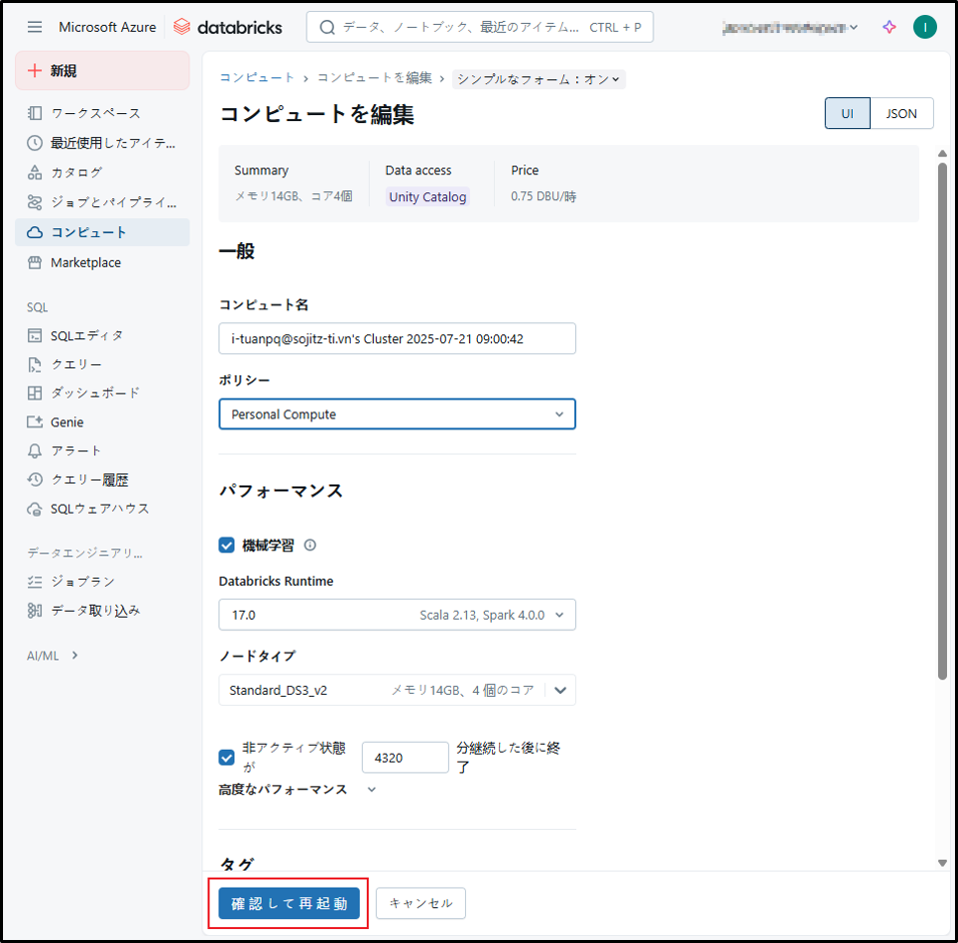Open the Databricks Assistant sparkle icon
Image resolution: width=958 pixels, height=943 pixels.
[890, 27]
